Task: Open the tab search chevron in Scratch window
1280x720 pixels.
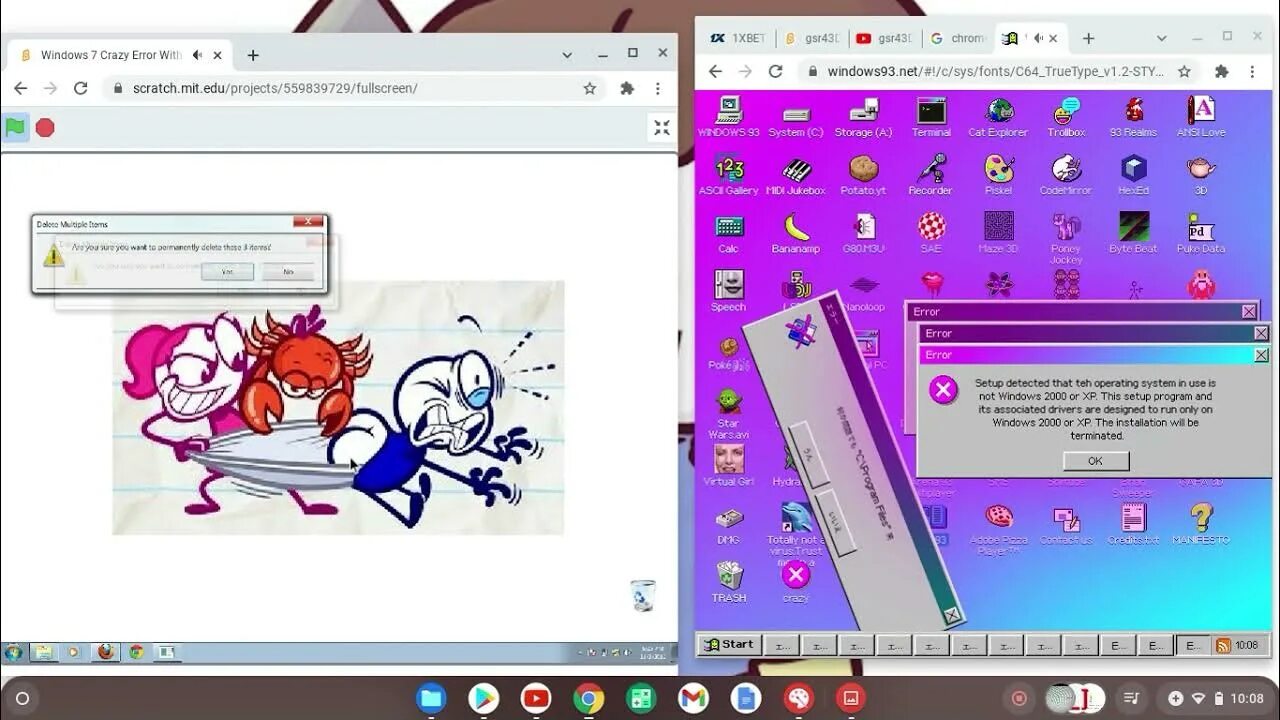Action: (567, 55)
